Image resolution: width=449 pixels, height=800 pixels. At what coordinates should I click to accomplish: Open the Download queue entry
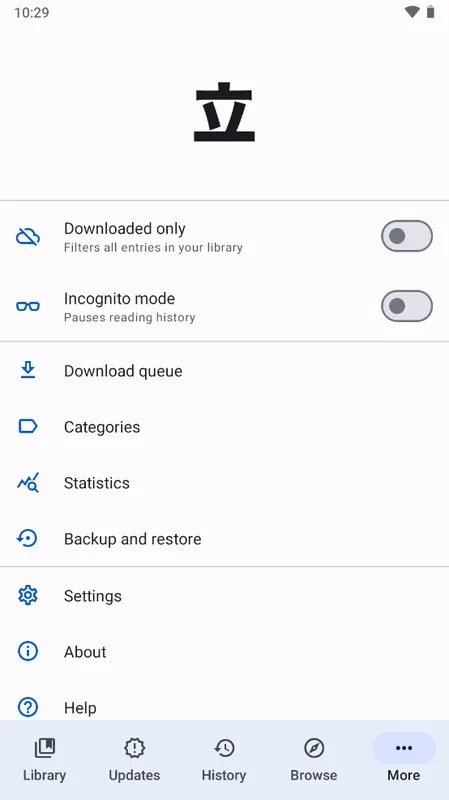click(224, 371)
